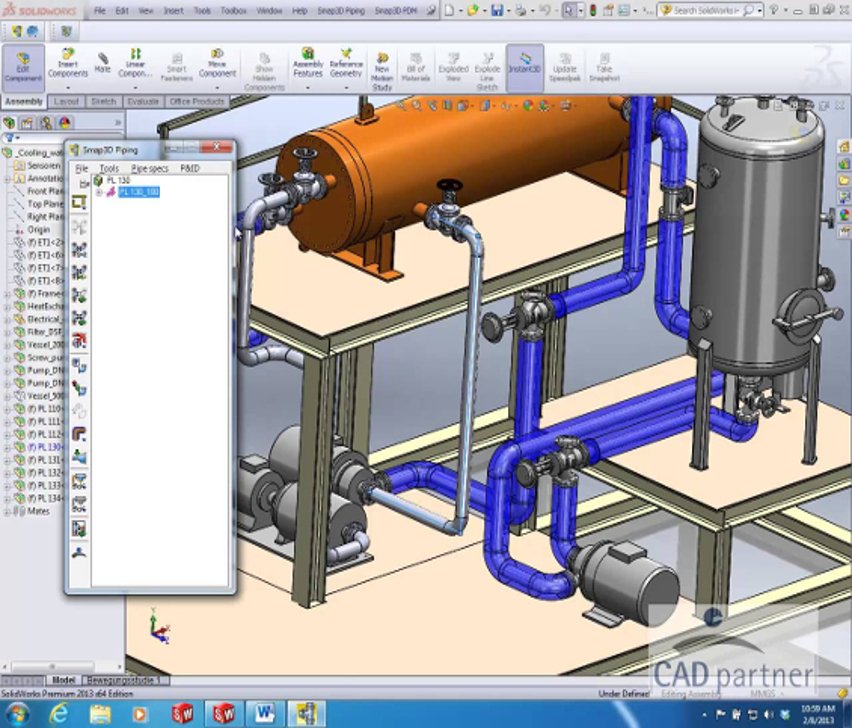Image resolution: width=852 pixels, height=728 pixels.
Task: Click the Help question mark icon
Action: click(774, 10)
